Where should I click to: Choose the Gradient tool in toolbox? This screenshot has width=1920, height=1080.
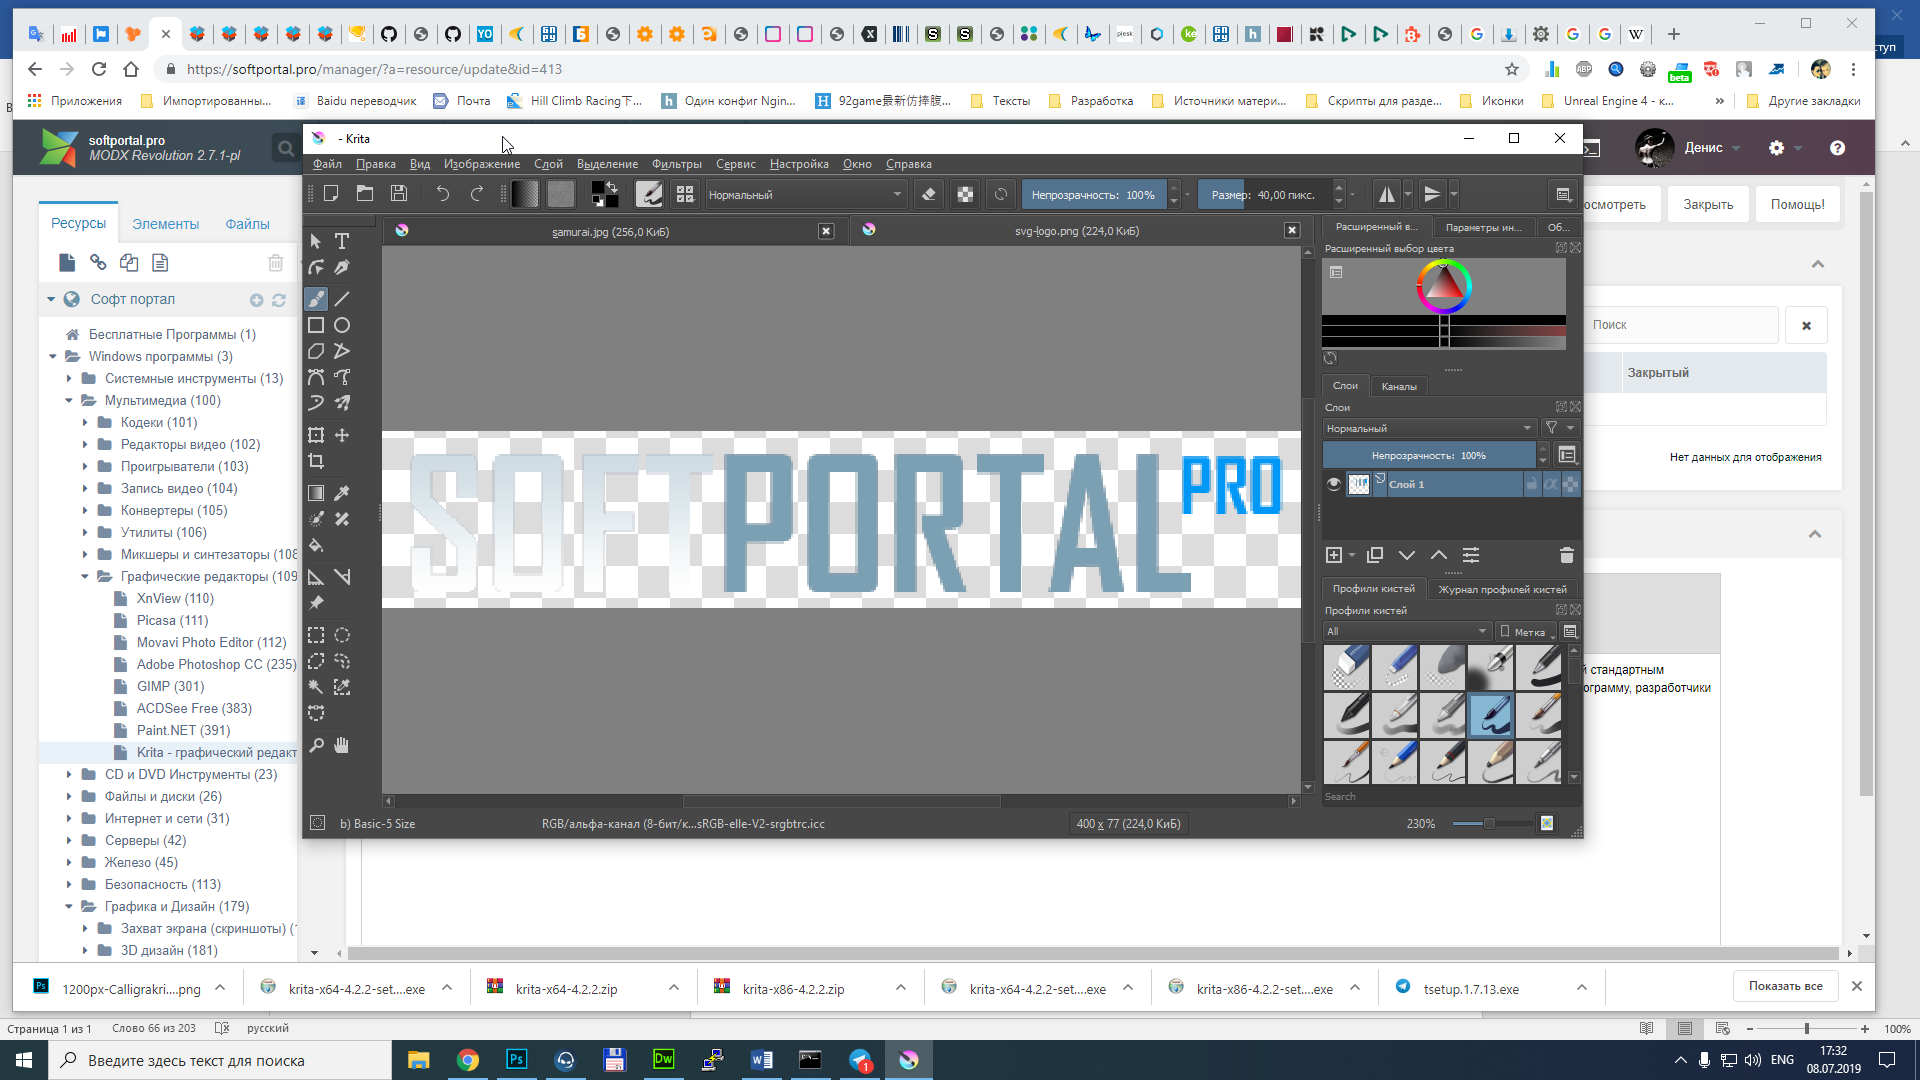(x=316, y=493)
